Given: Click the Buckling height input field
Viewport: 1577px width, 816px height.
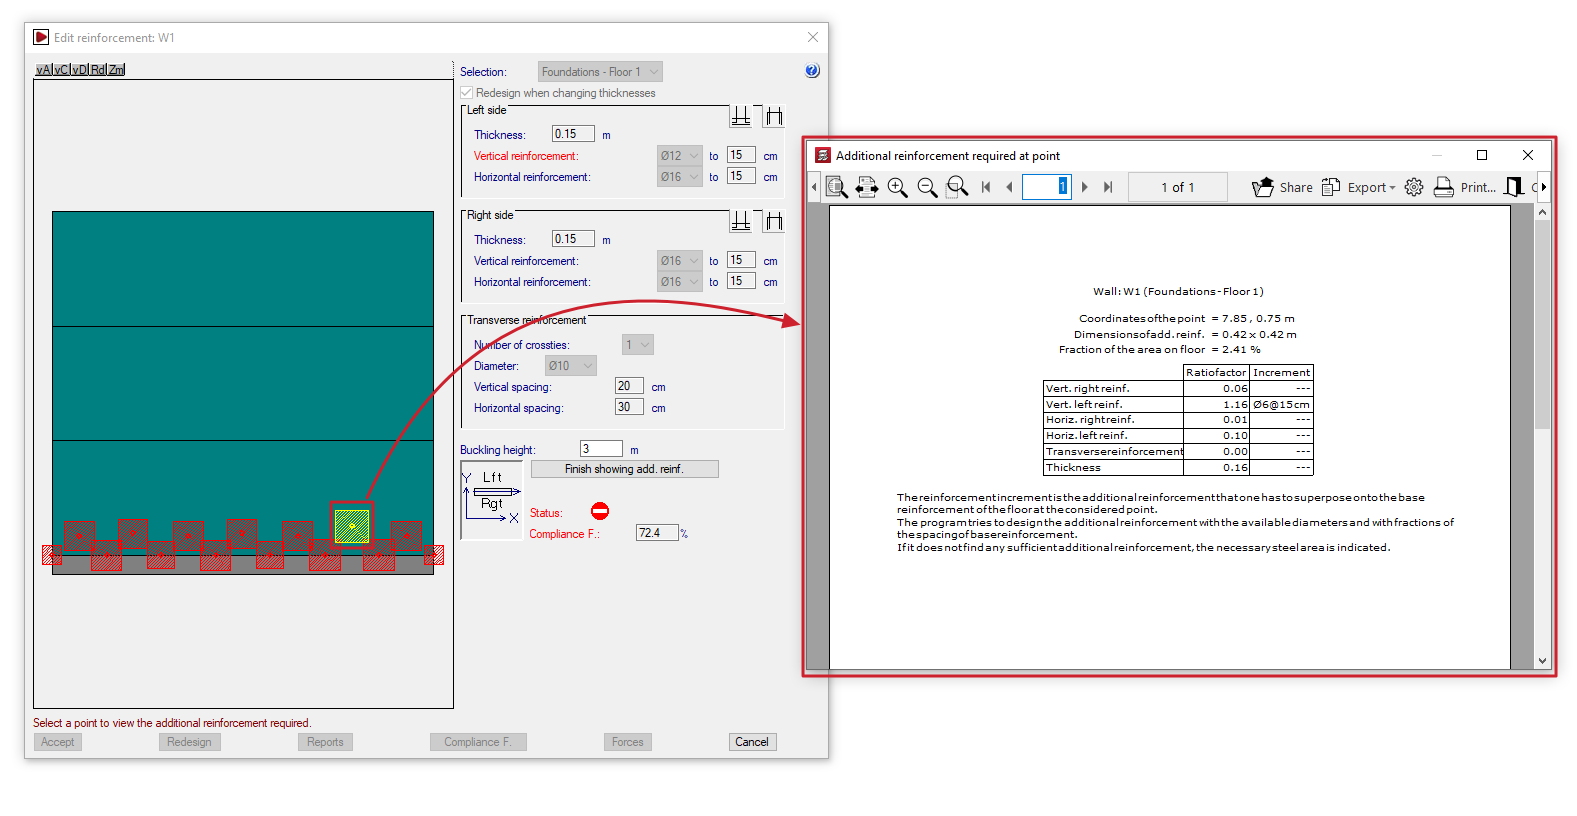Looking at the screenshot, I should (601, 449).
